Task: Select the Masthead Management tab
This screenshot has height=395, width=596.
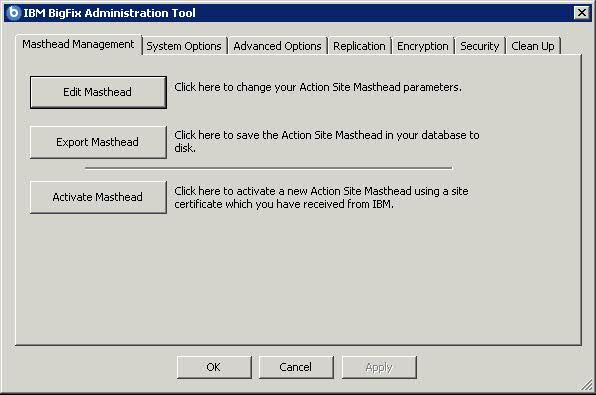Action: [x=78, y=45]
